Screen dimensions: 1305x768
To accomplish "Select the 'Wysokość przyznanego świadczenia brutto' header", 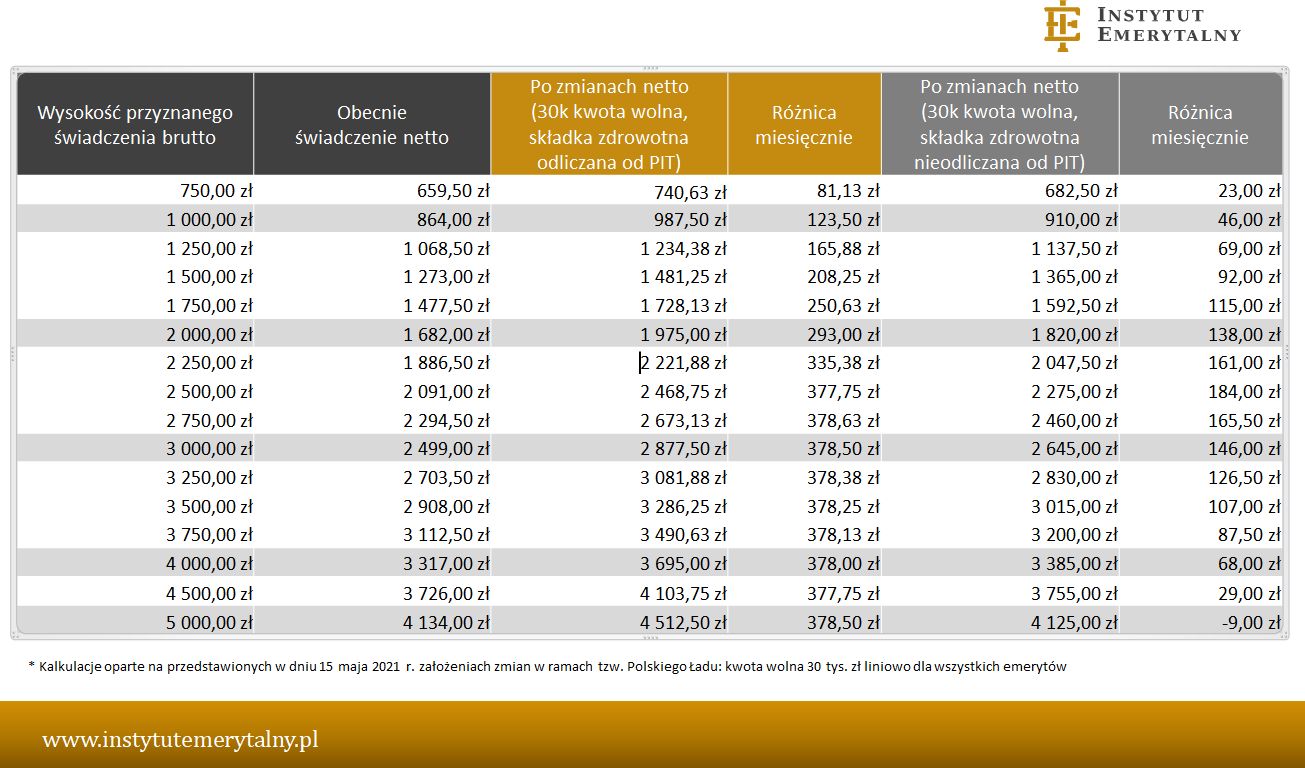I will click(135, 125).
